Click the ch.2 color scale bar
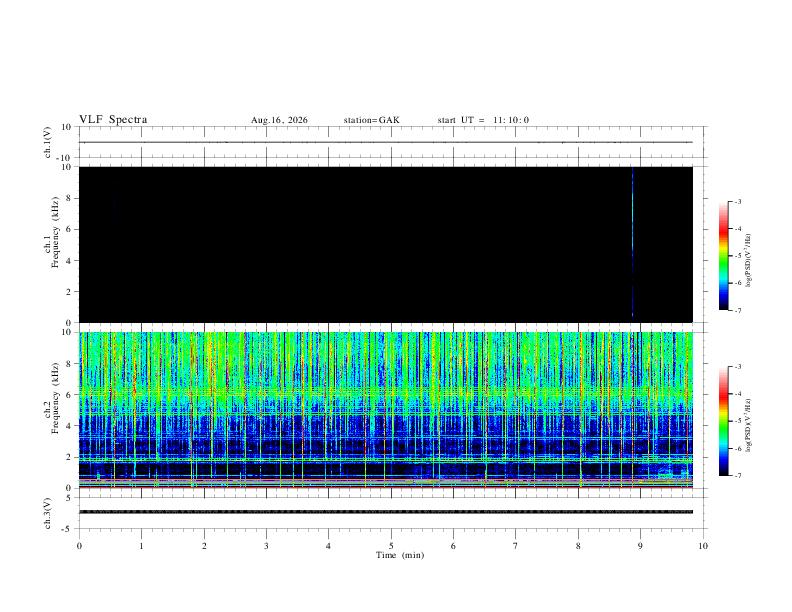Viewport: 792px width, 612px height. tap(723, 421)
